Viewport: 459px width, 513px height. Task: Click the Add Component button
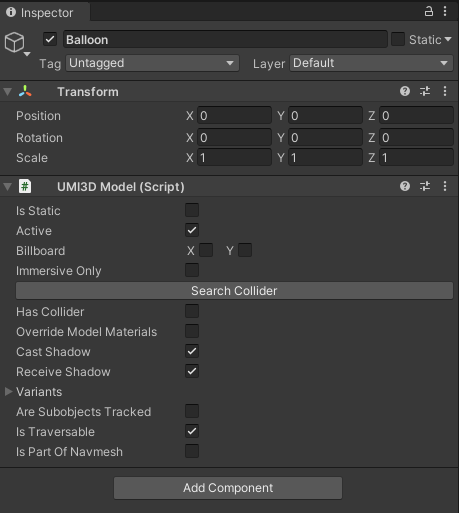[x=228, y=488]
